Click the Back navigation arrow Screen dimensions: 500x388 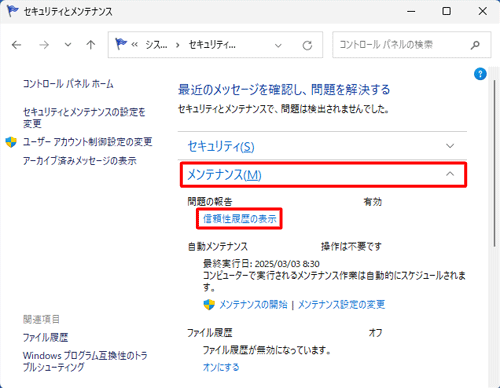tap(16, 45)
